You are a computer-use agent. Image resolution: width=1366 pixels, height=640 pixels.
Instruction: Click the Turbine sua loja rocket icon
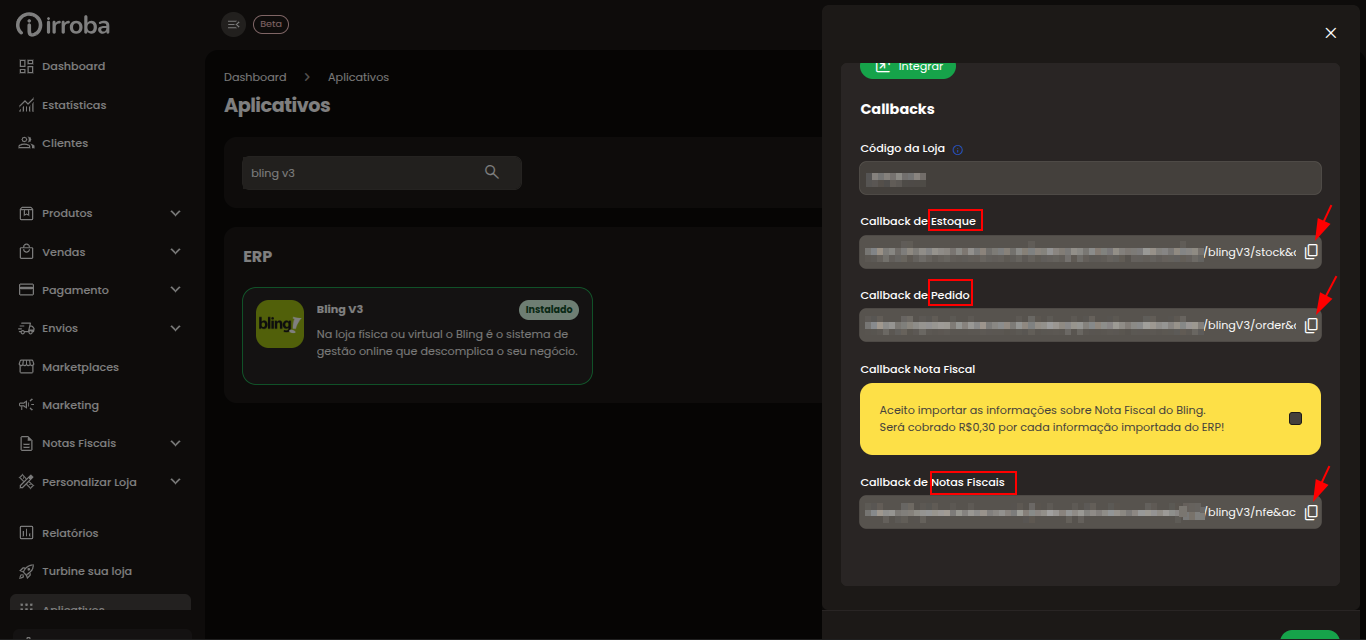27,571
